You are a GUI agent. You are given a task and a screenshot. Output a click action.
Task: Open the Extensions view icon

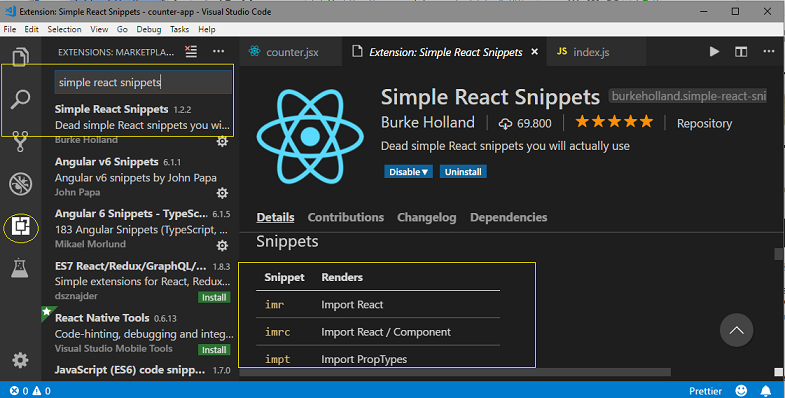point(21,227)
